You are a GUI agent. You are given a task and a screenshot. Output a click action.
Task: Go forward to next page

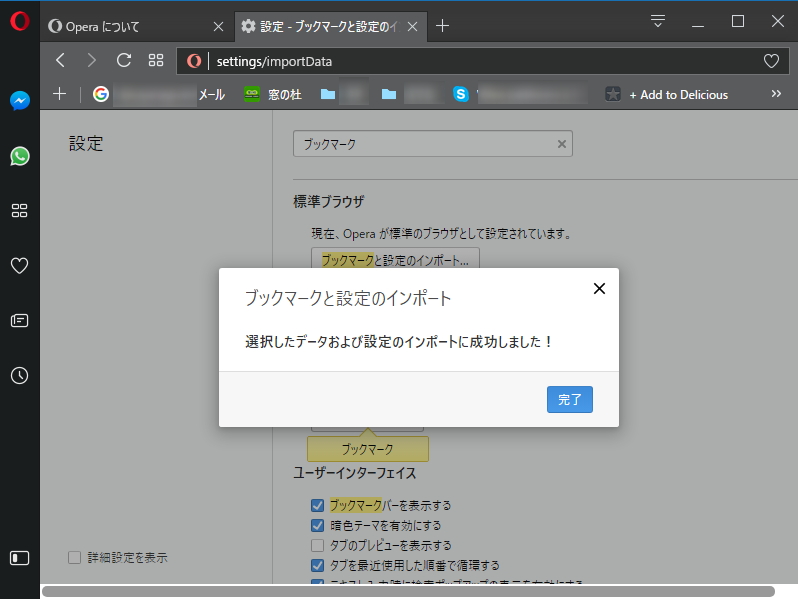click(92, 61)
